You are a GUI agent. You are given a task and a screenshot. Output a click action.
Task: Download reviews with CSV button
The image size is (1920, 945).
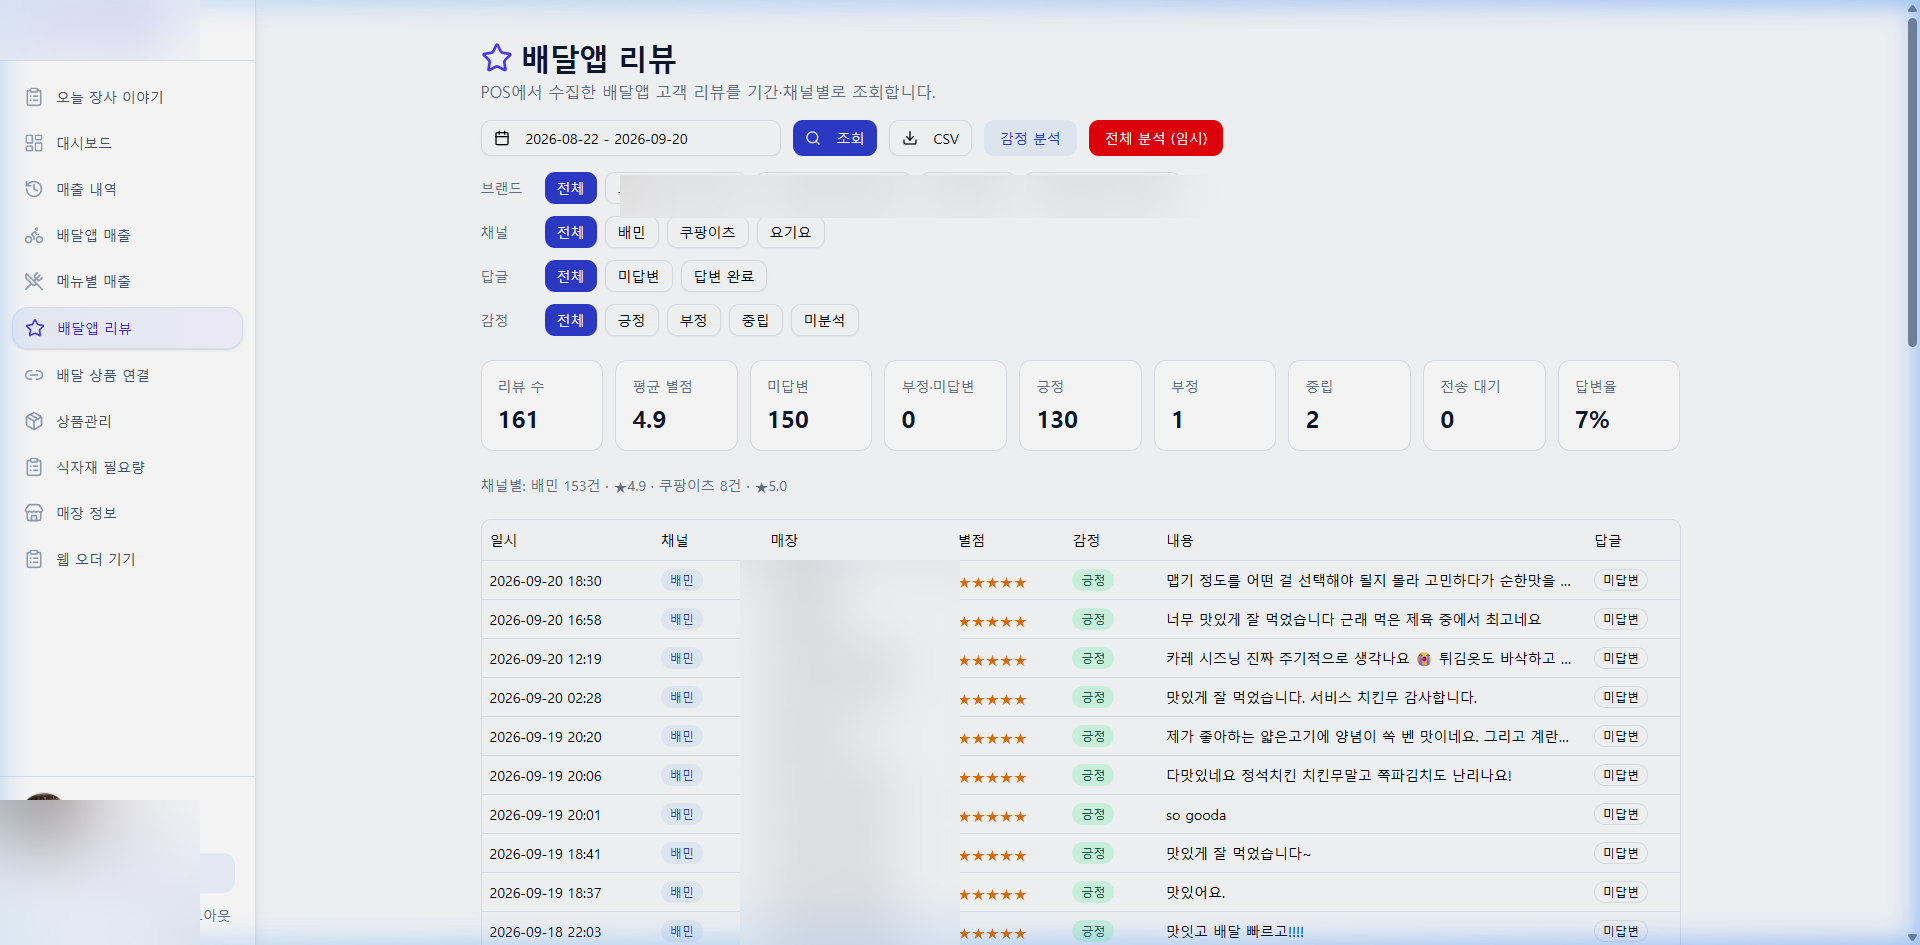coord(930,138)
